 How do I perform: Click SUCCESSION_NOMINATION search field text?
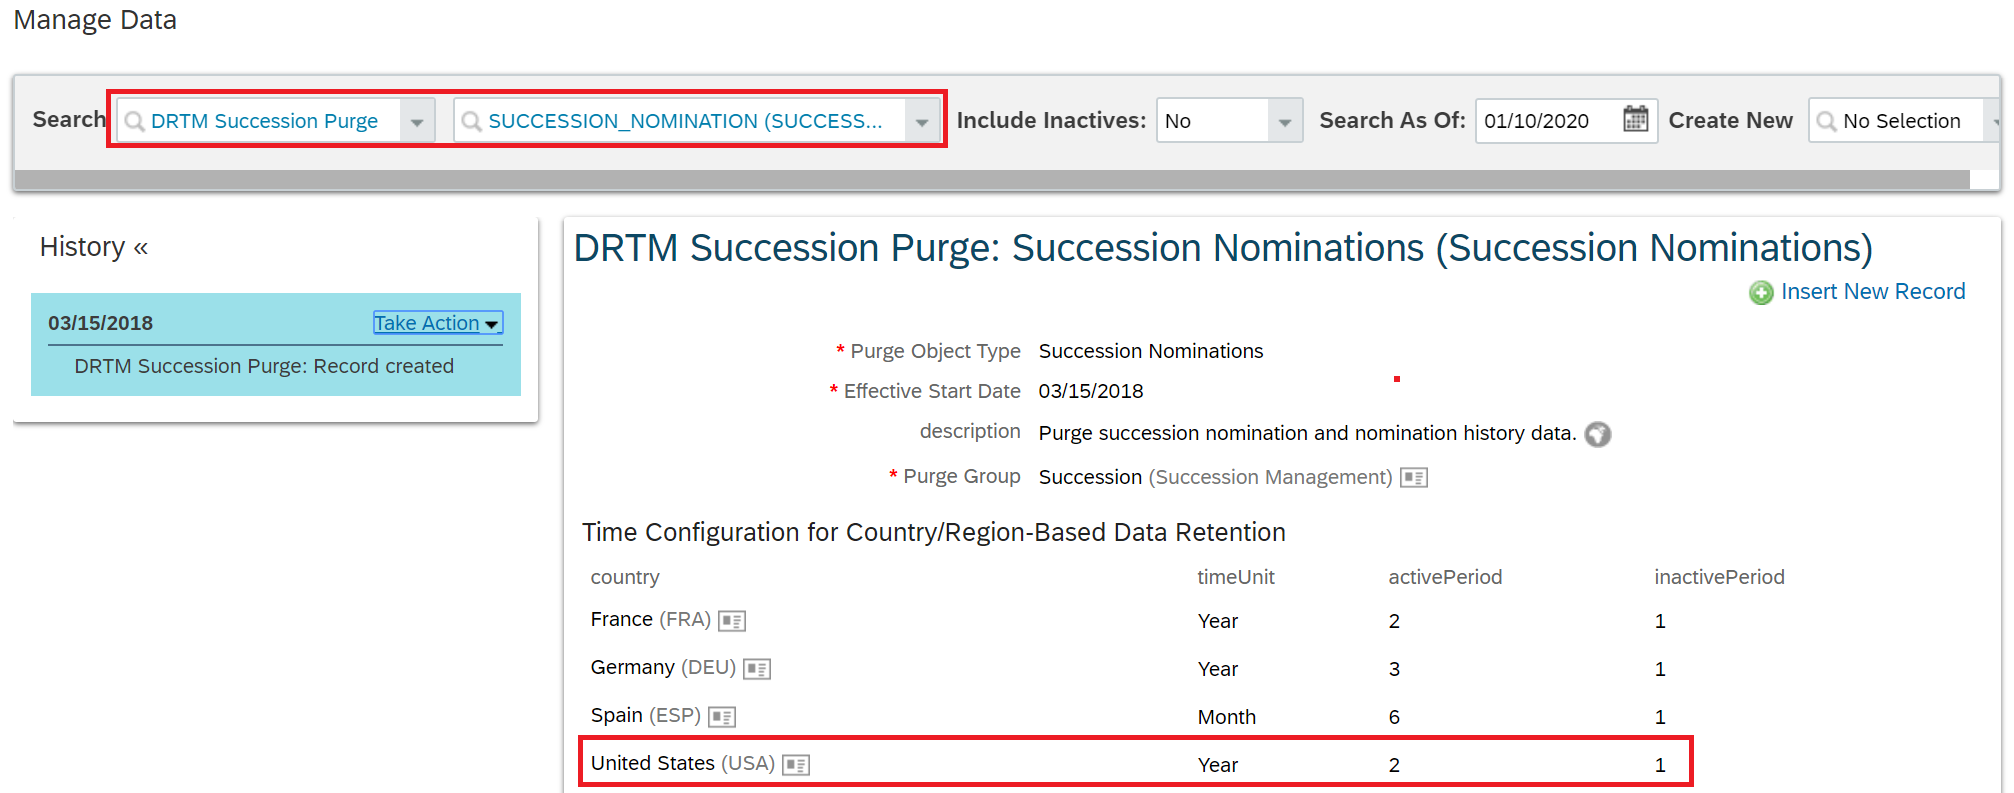(x=685, y=121)
